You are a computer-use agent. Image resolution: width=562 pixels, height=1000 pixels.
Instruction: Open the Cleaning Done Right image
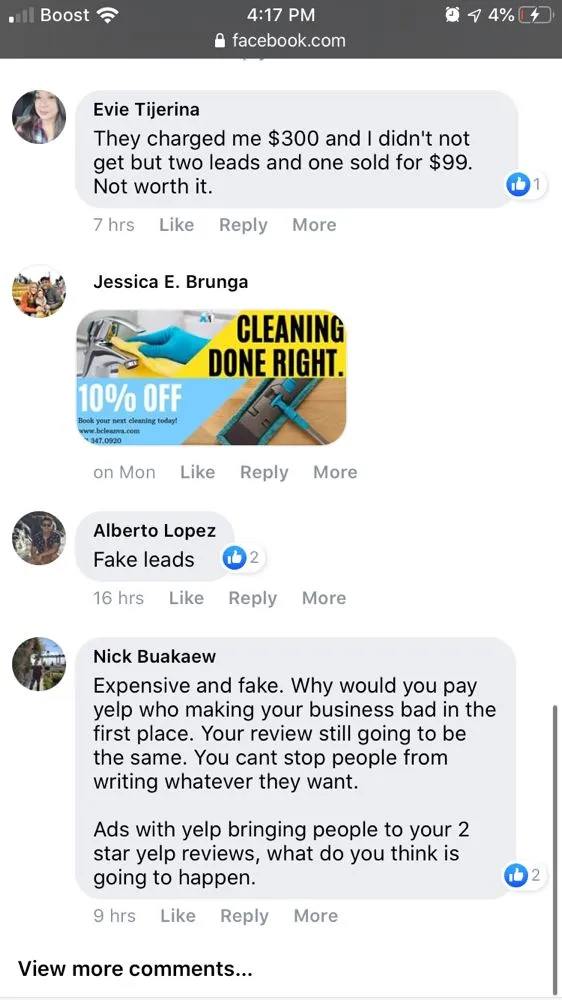211,378
